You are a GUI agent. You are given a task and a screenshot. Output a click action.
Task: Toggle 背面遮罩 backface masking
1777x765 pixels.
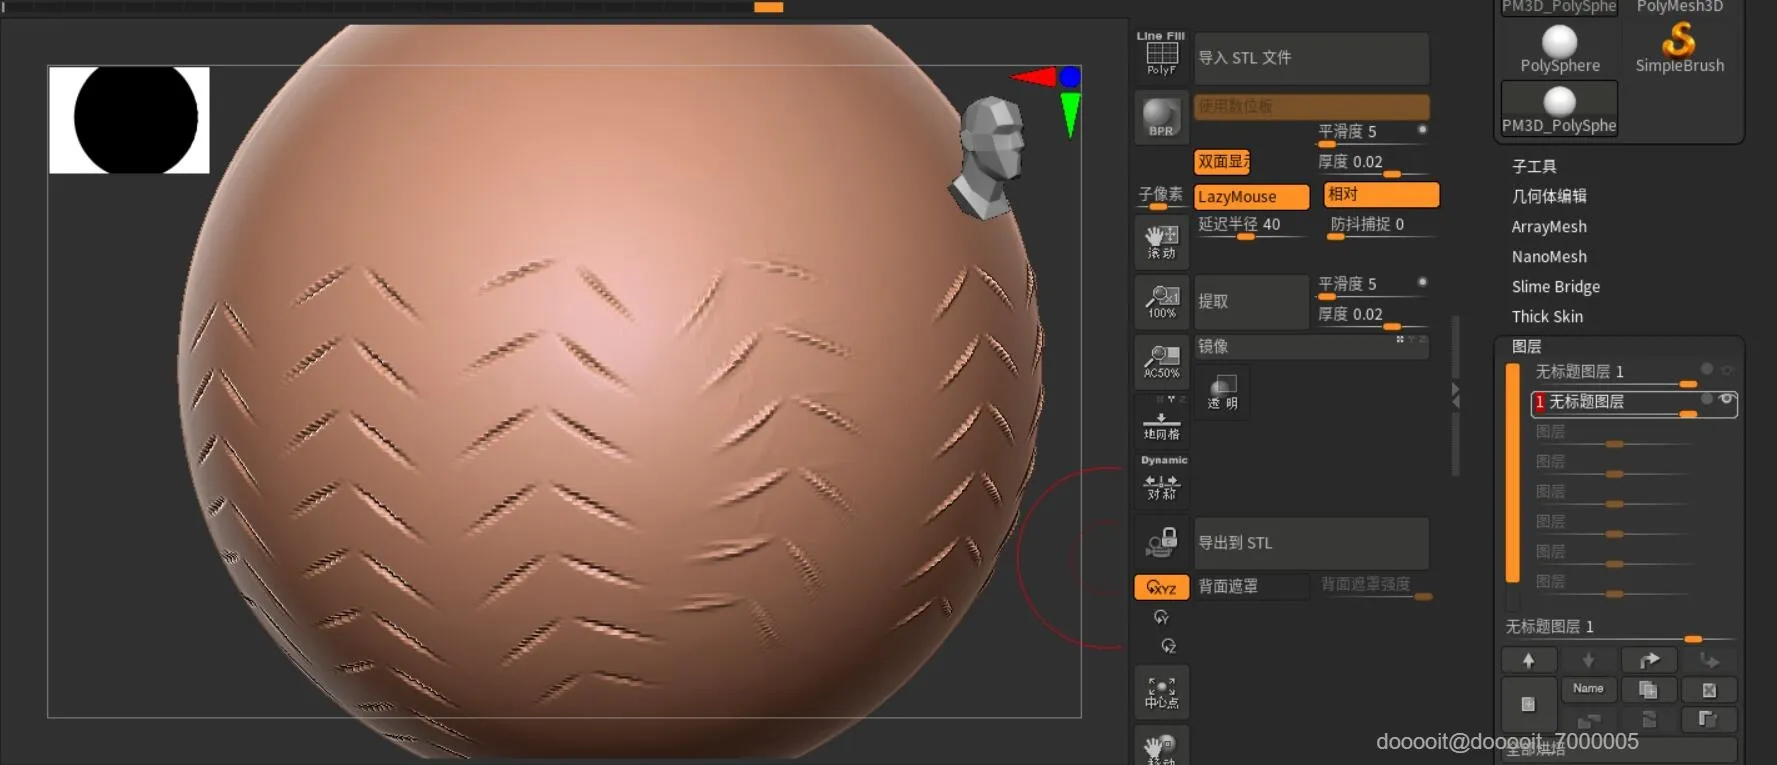point(1252,586)
